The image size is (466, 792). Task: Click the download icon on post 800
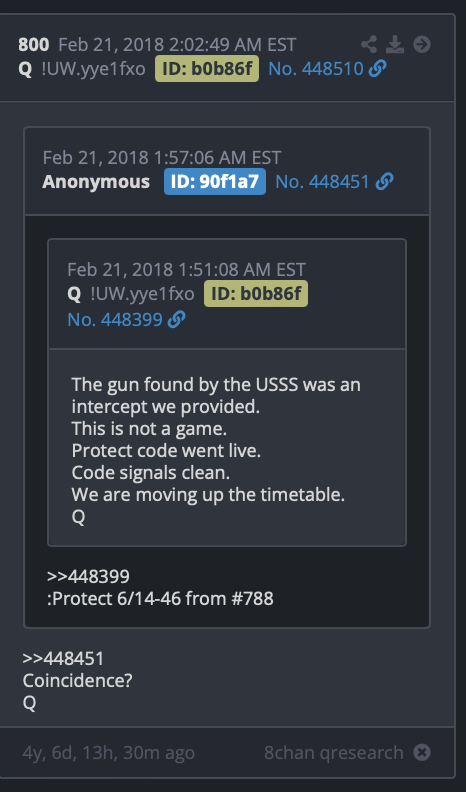[395, 44]
